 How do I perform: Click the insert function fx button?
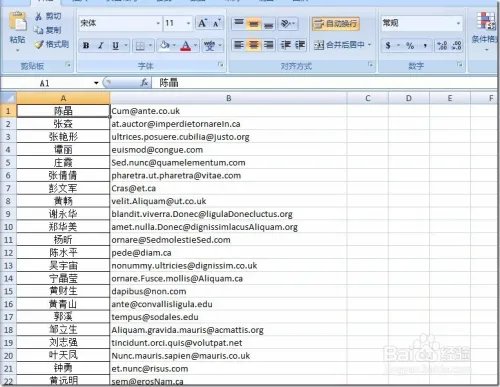tap(144, 83)
